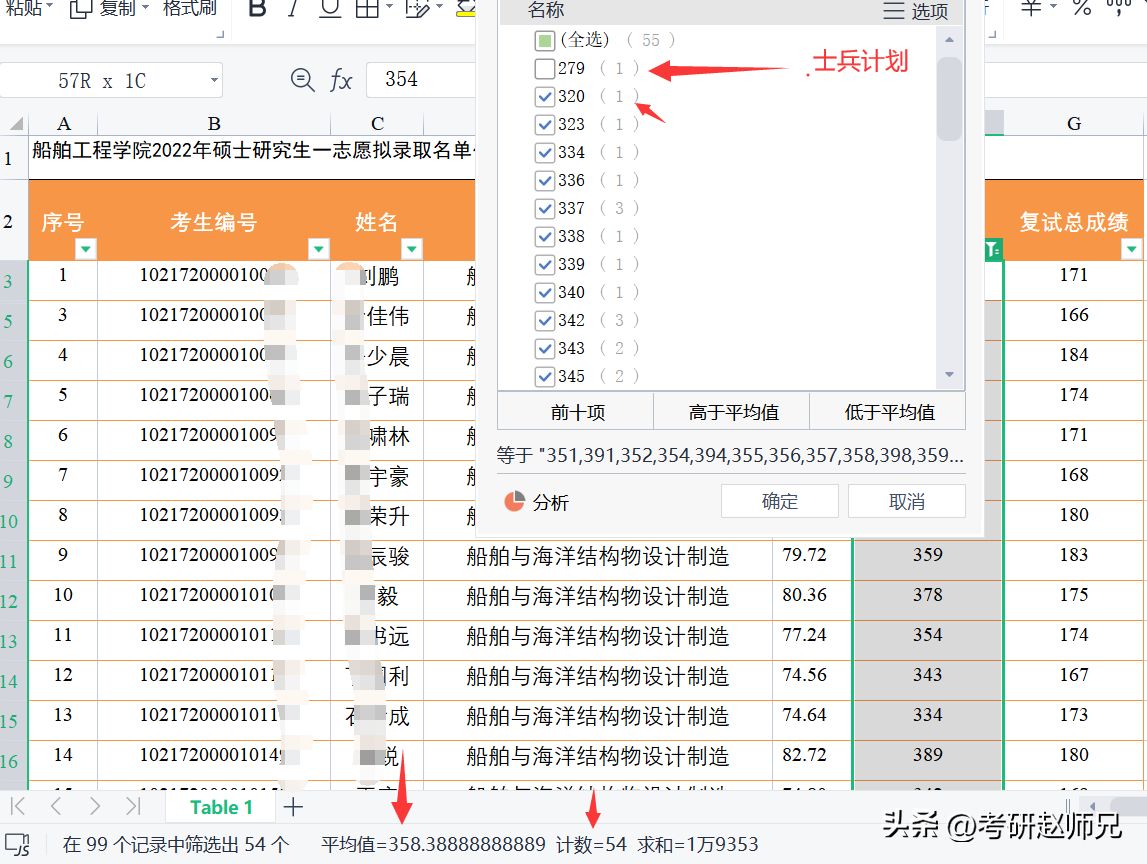Click the 格式刷 format painter button
1147x864 pixels.
189,8
